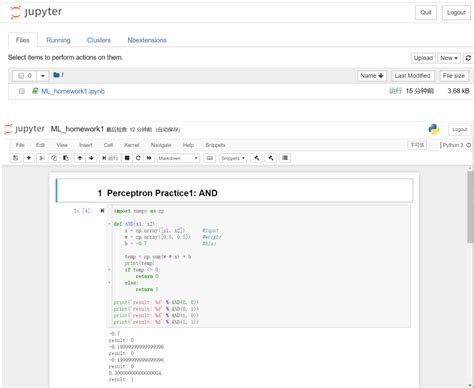Open the Edit menu in notebook
The width and height of the screenshot is (474, 388).
point(40,145)
